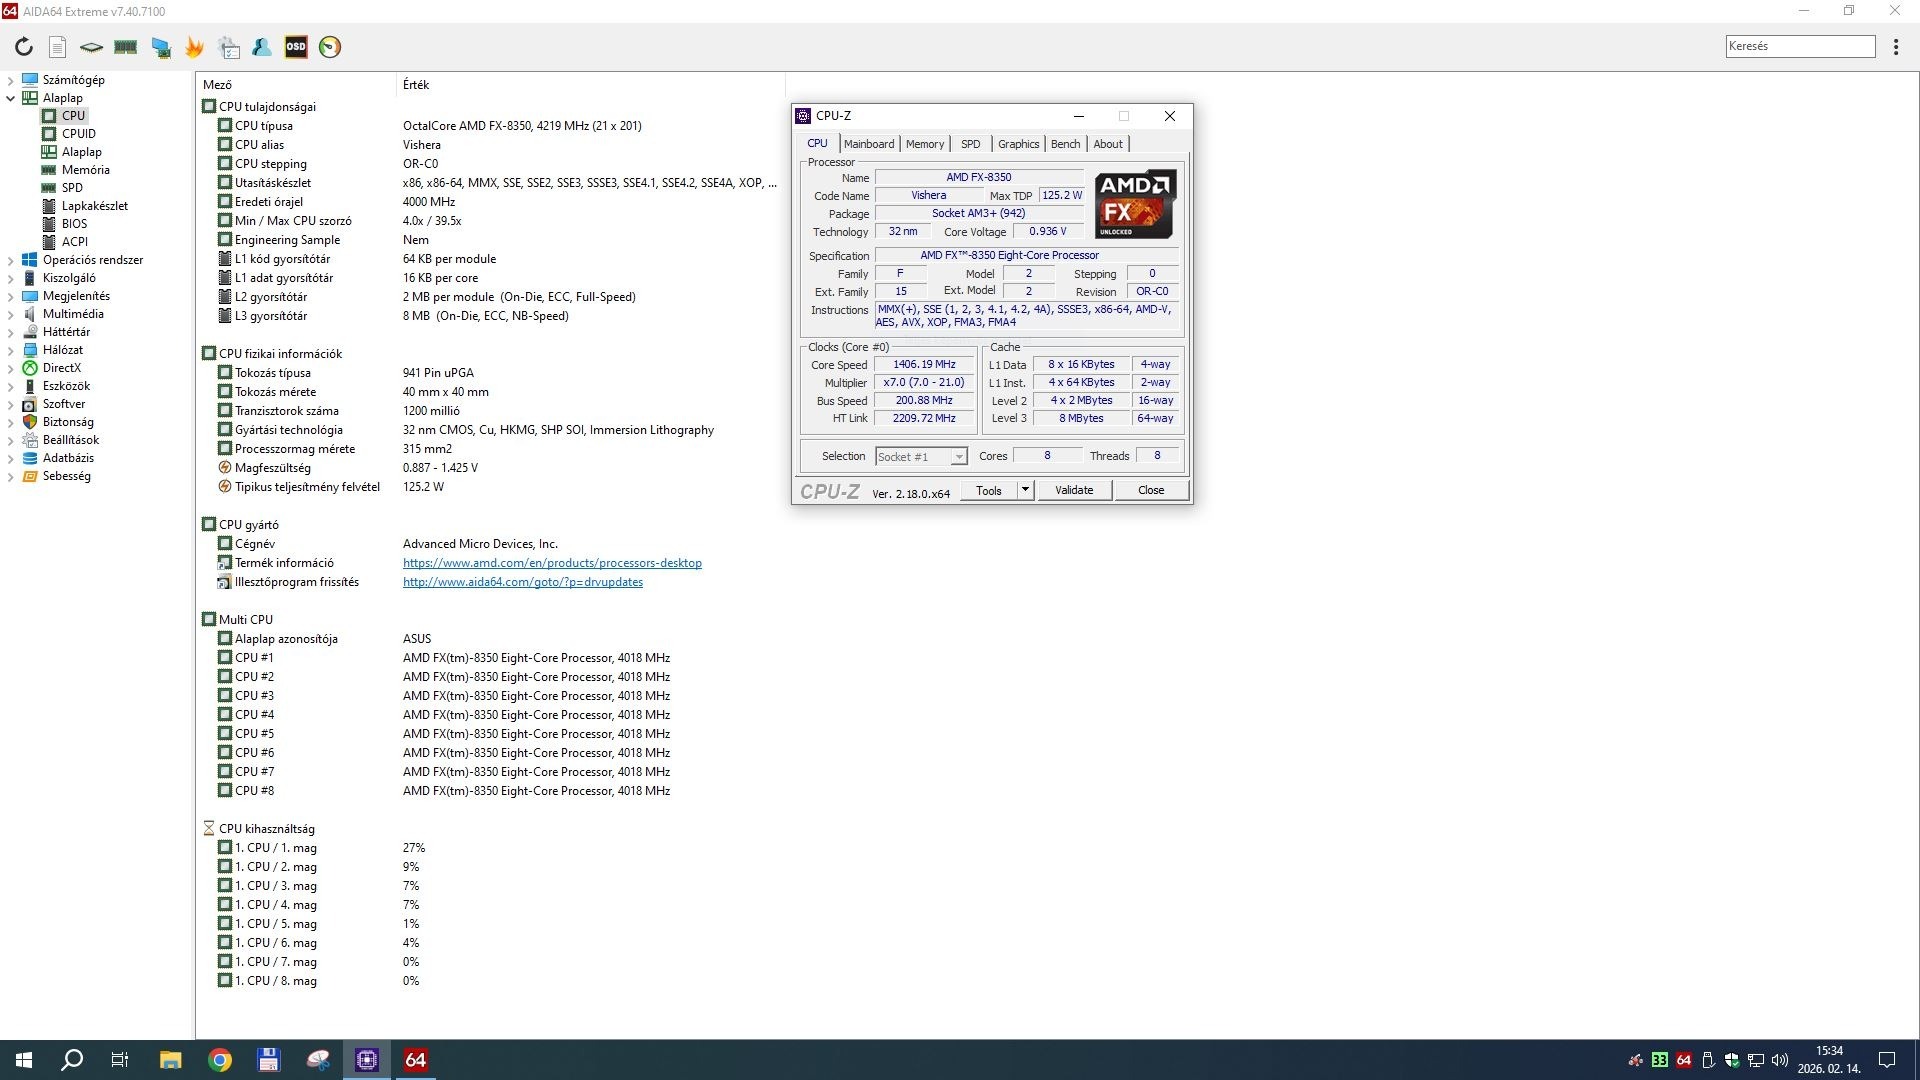Open the three-dot menu beside the search box
Screen dimensions: 1920x1080
(x=1896, y=47)
